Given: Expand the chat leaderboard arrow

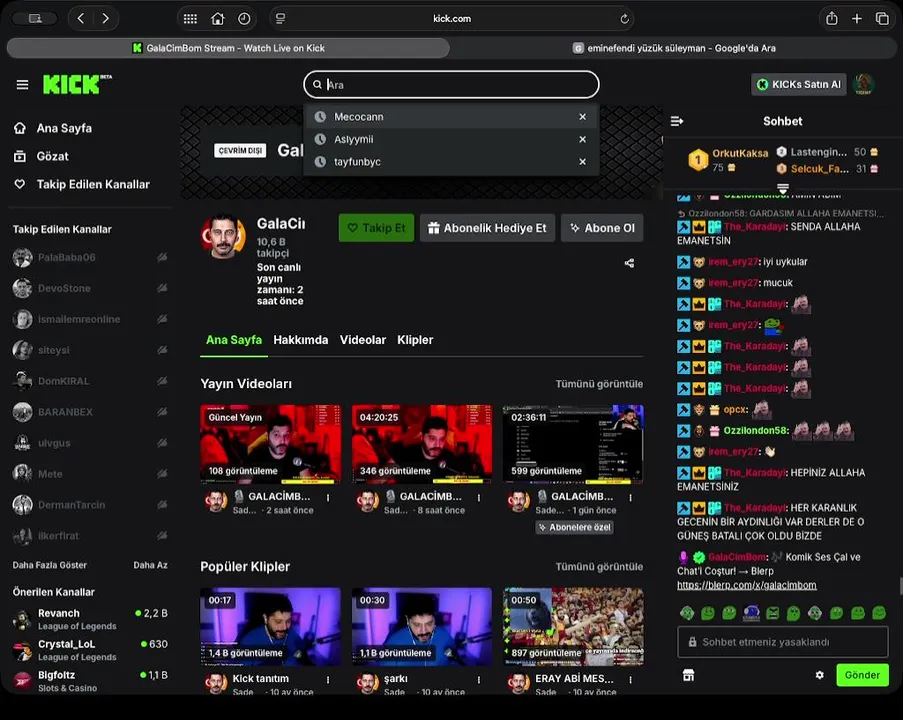Looking at the screenshot, I should pos(783,188).
